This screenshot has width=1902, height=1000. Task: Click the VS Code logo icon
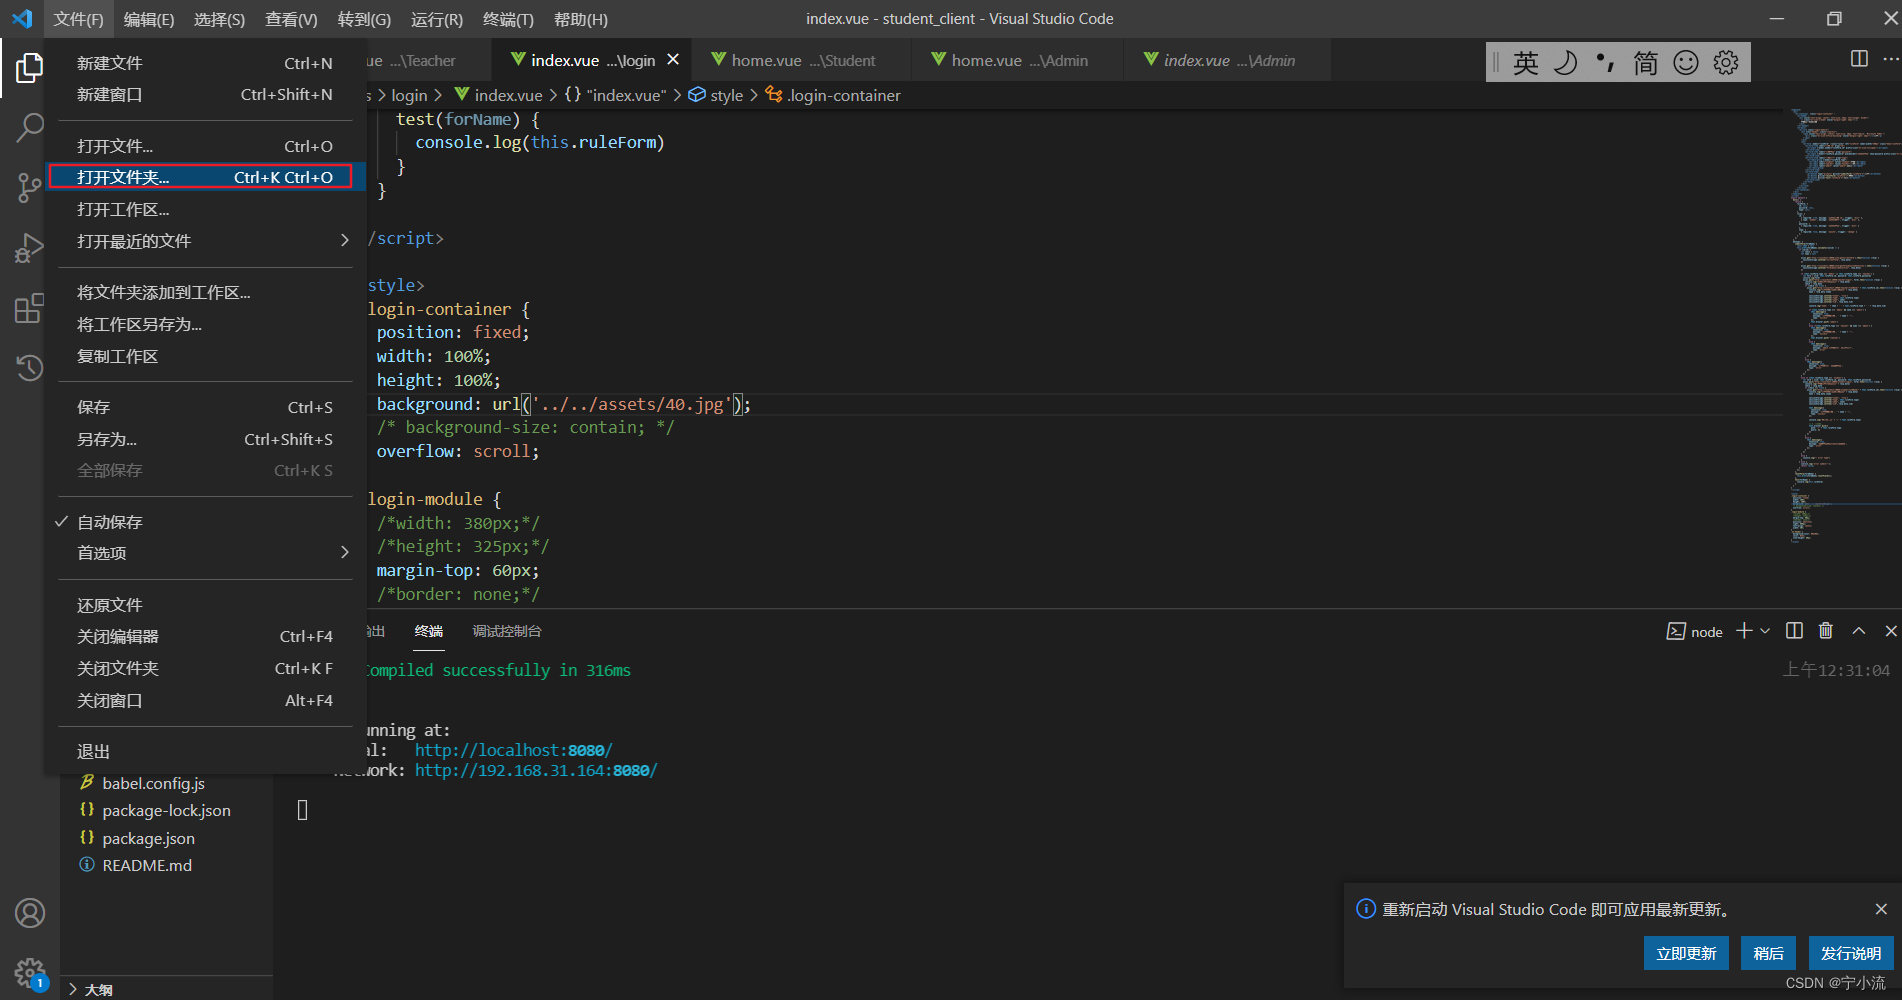(21, 19)
